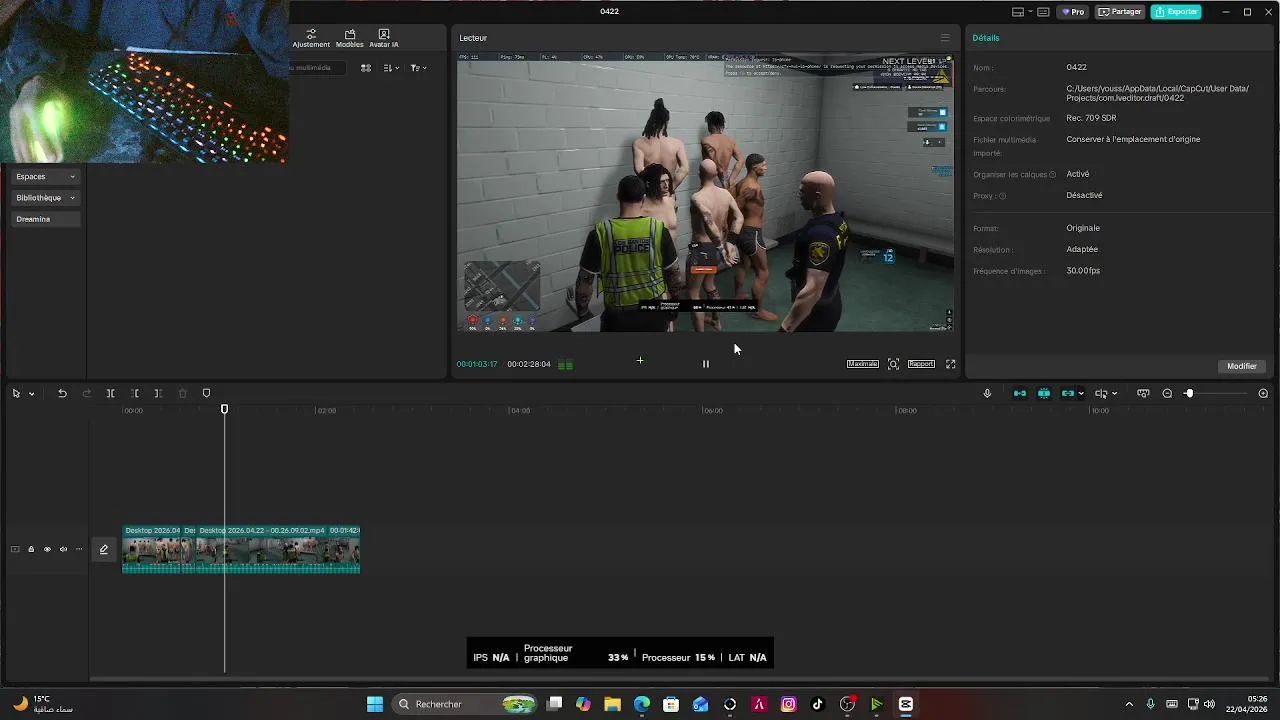Open the Avatar IA tab
Image resolution: width=1280 pixels, height=720 pixels.
(x=384, y=38)
